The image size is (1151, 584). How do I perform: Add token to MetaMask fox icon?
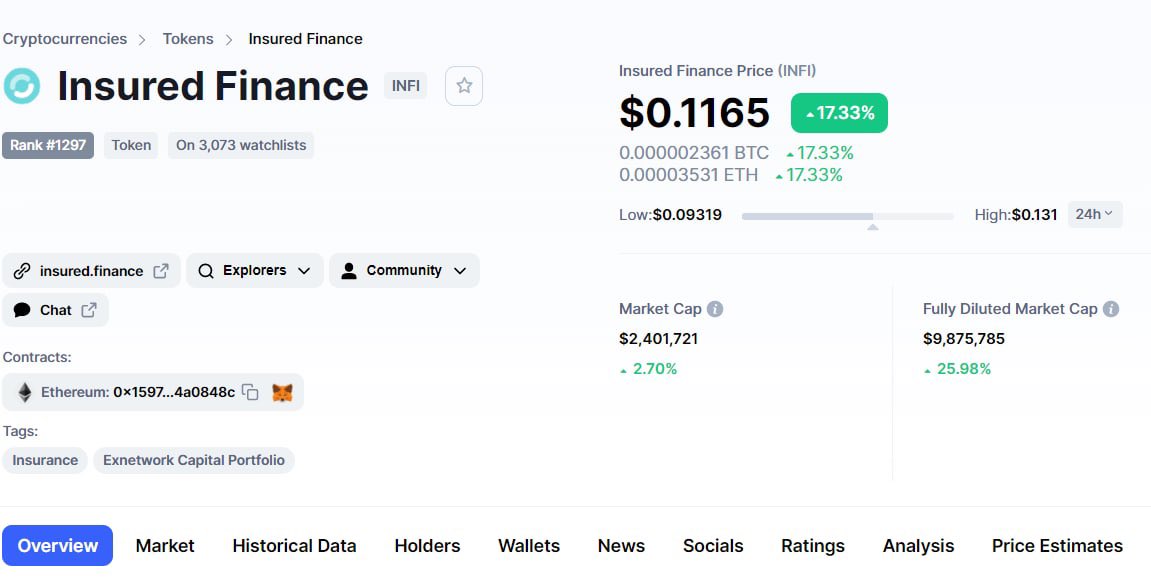coord(282,393)
